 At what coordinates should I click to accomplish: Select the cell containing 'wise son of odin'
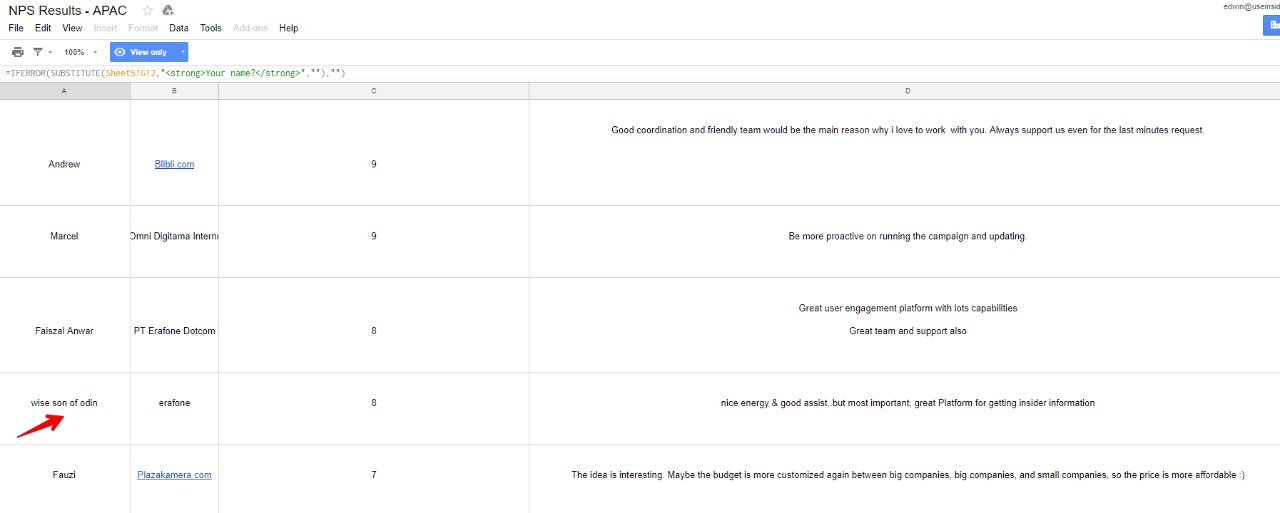pos(64,403)
